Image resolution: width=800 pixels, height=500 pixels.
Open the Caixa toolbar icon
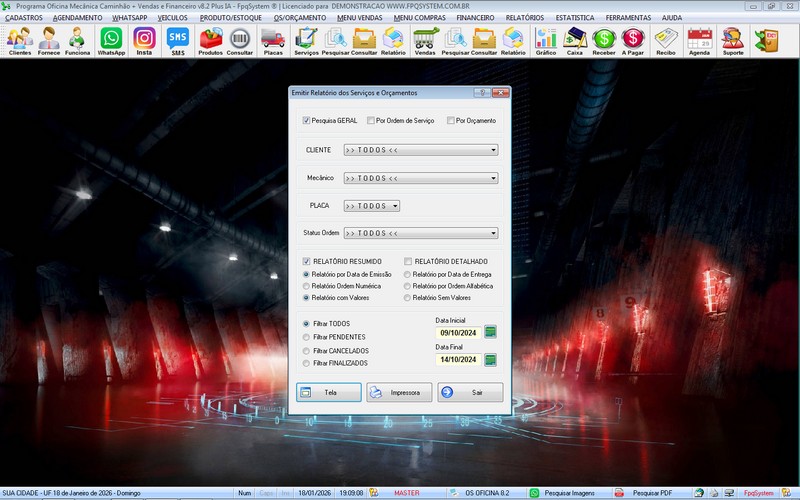[575, 40]
